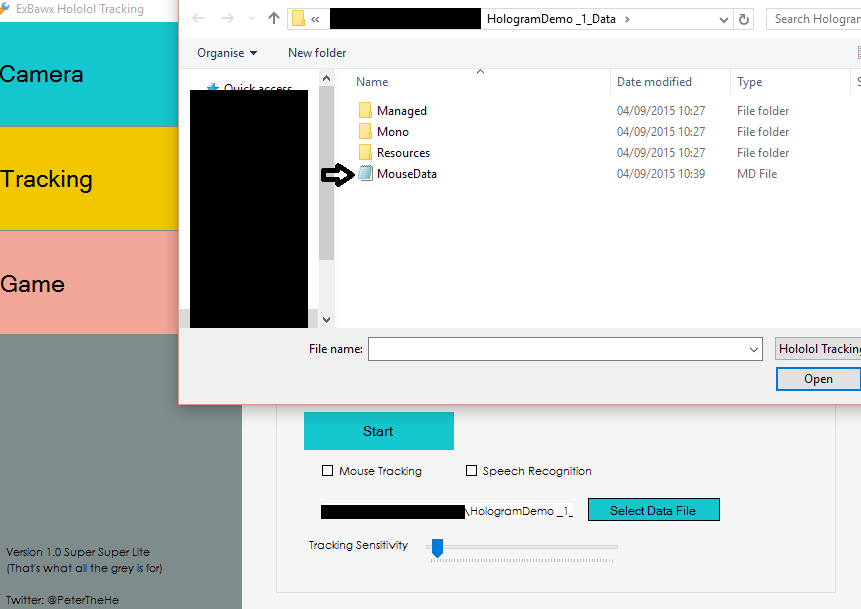Select the Mono folder icon

click(365, 131)
